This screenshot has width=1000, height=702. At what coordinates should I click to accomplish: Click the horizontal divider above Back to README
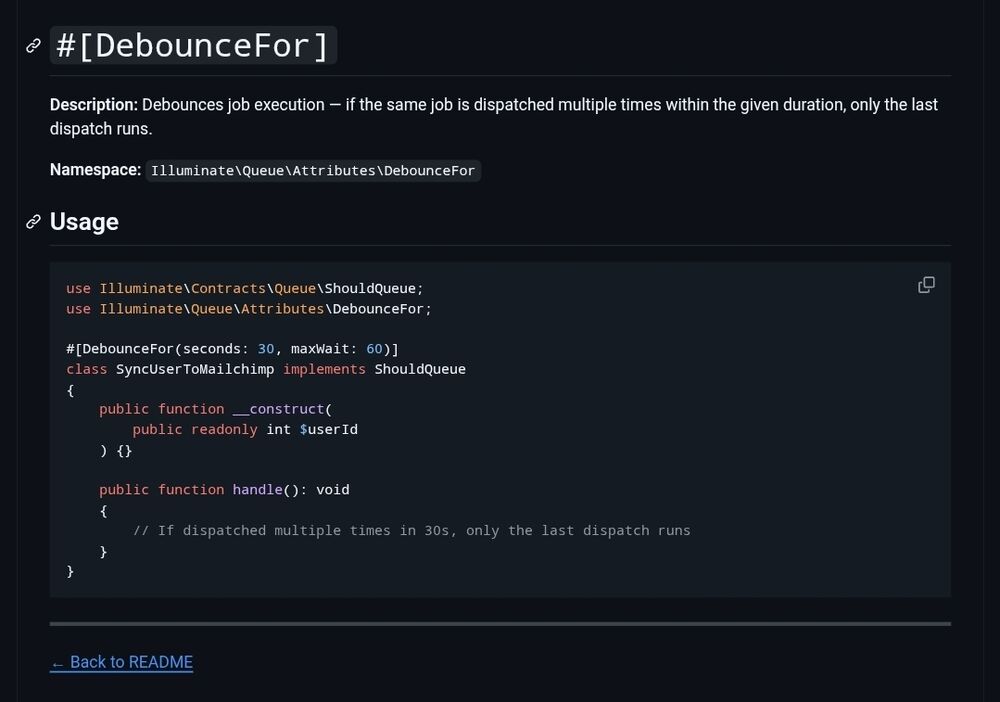(500, 624)
